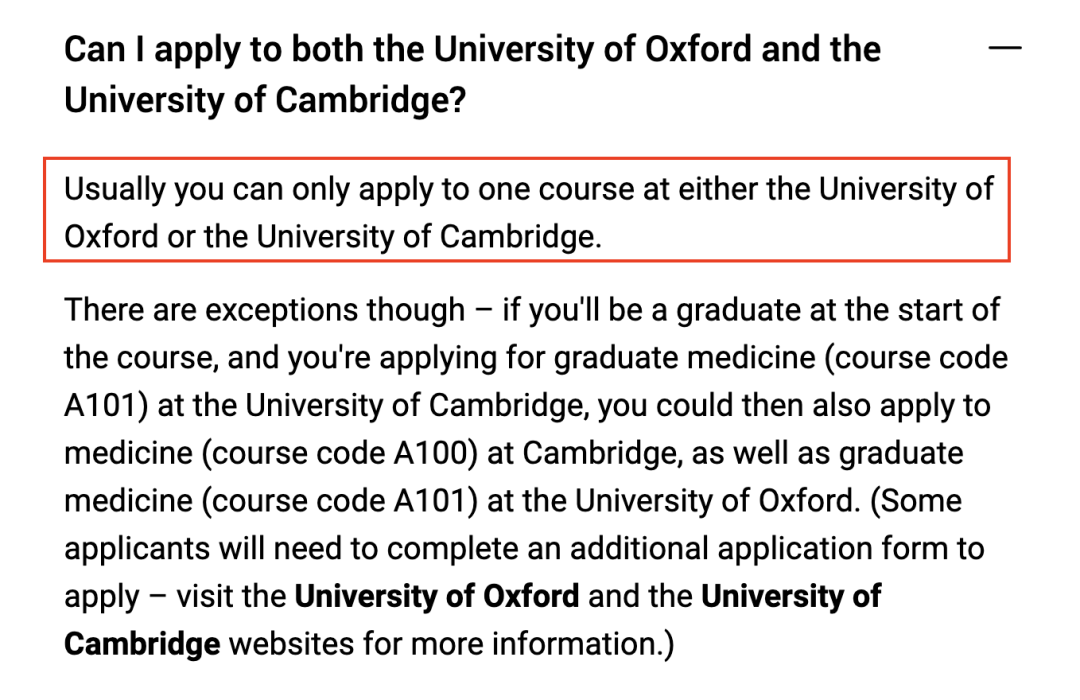Click 'A101) at the University of Cambridge' text
Screen dimensions: 1080x700
pos(324,406)
